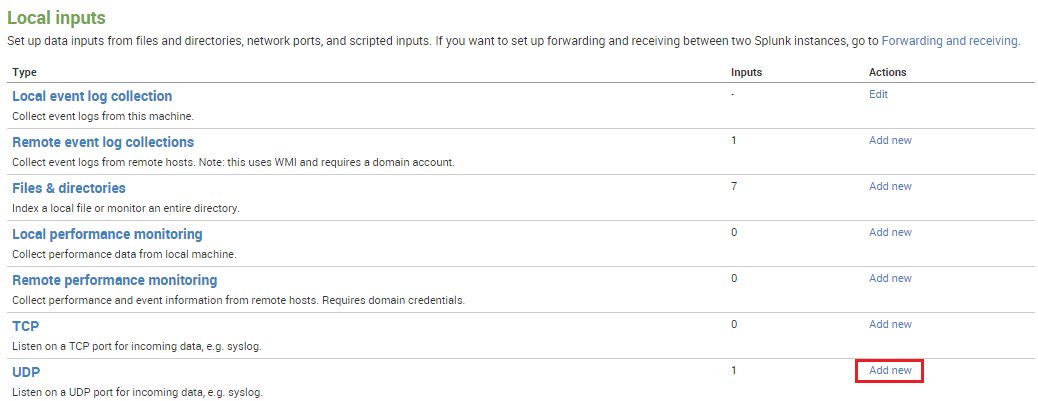Open the Forwarding and receiving link
This screenshot has width=1038, height=401.
click(950, 41)
